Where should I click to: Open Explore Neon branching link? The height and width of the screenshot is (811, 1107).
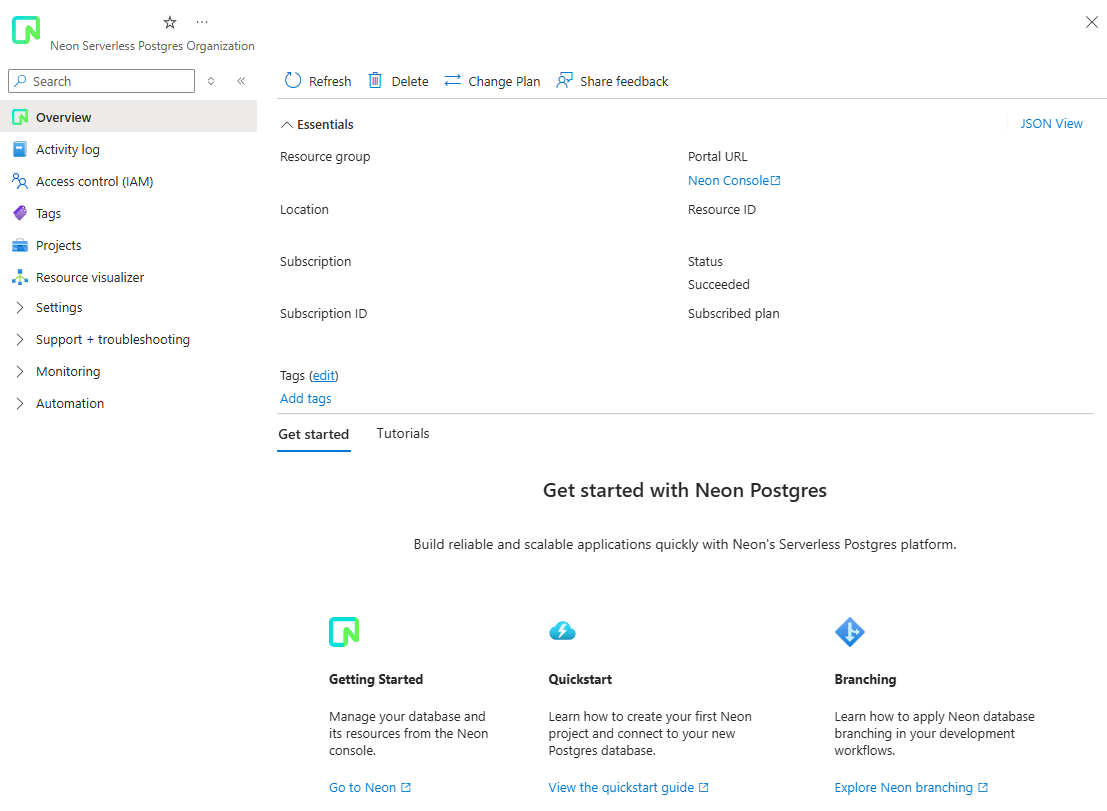[903, 787]
